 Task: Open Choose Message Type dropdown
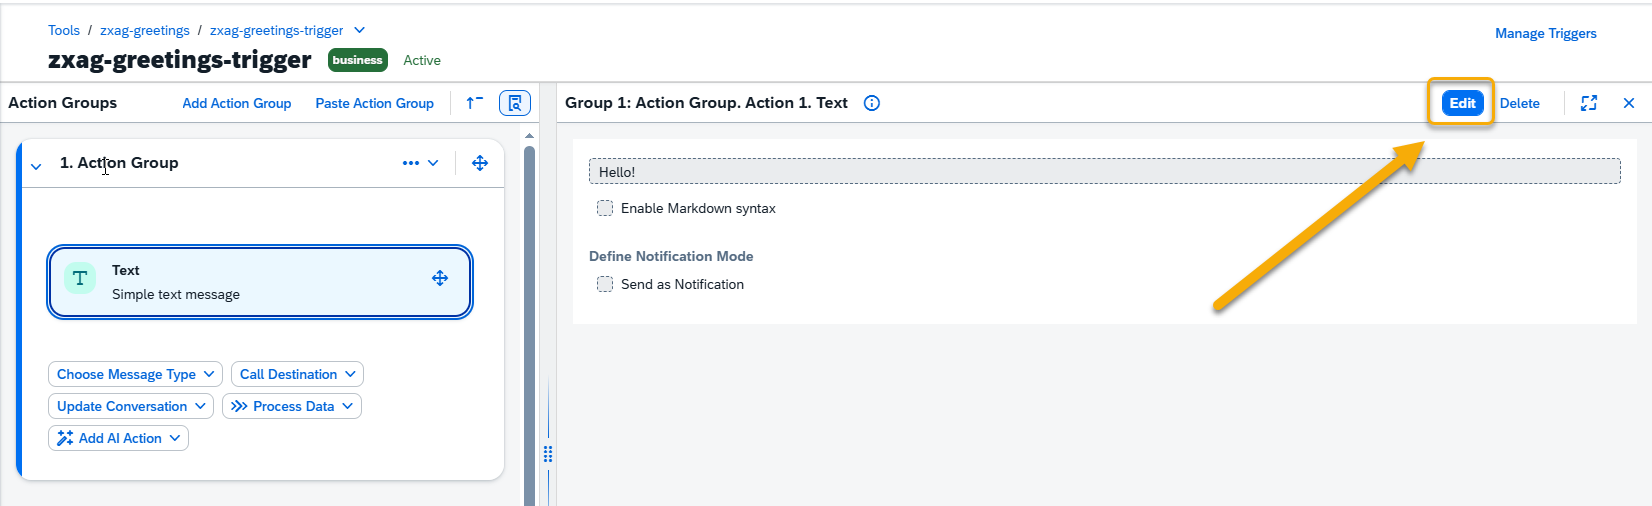point(135,374)
